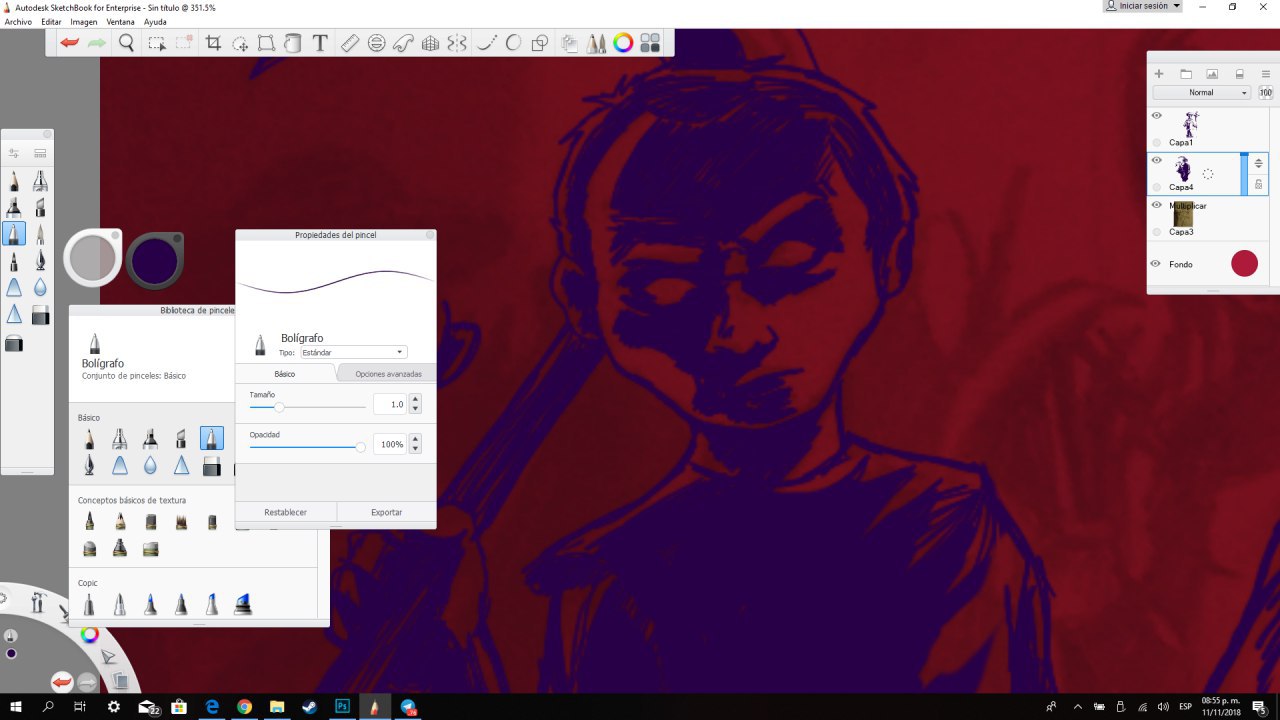Image resolution: width=1280 pixels, height=720 pixels.
Task: Decrease brush Tamaño with the down arrow
Action: pos(415,409)
